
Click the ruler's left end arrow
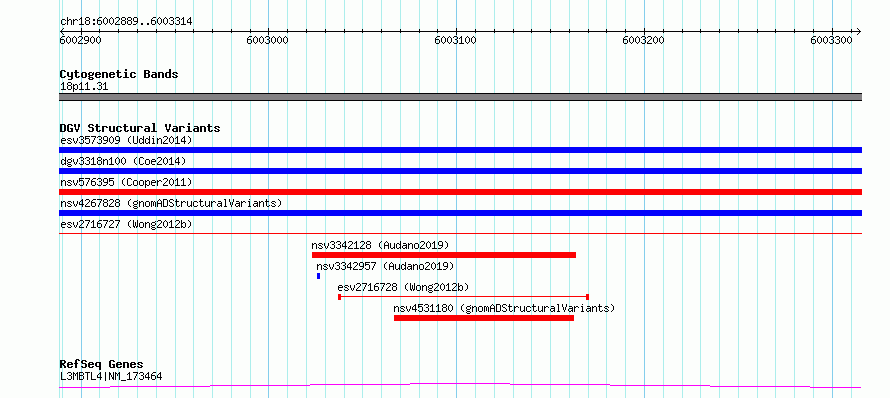pos(62,31)
